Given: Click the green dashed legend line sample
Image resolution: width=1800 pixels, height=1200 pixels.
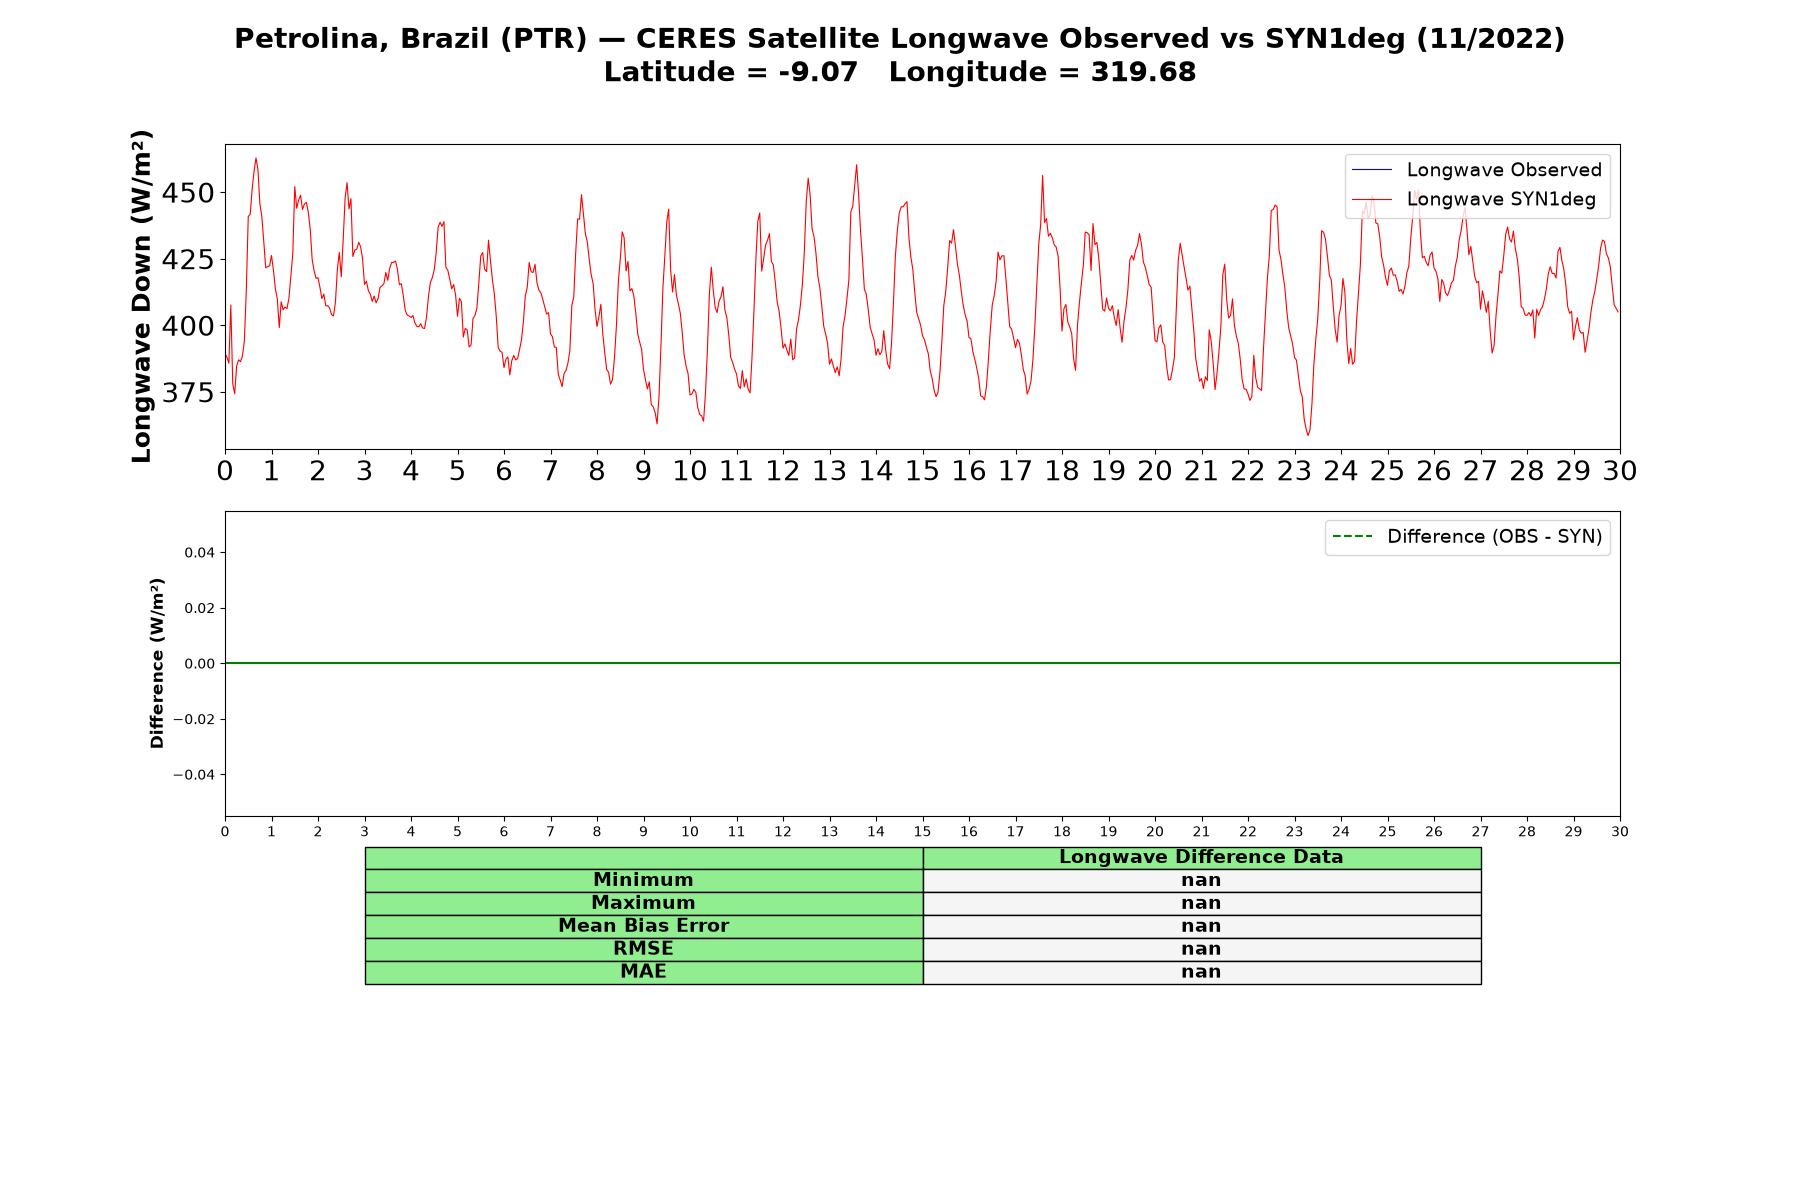Looking at the screenshot, I should [x=1352, y=537].
